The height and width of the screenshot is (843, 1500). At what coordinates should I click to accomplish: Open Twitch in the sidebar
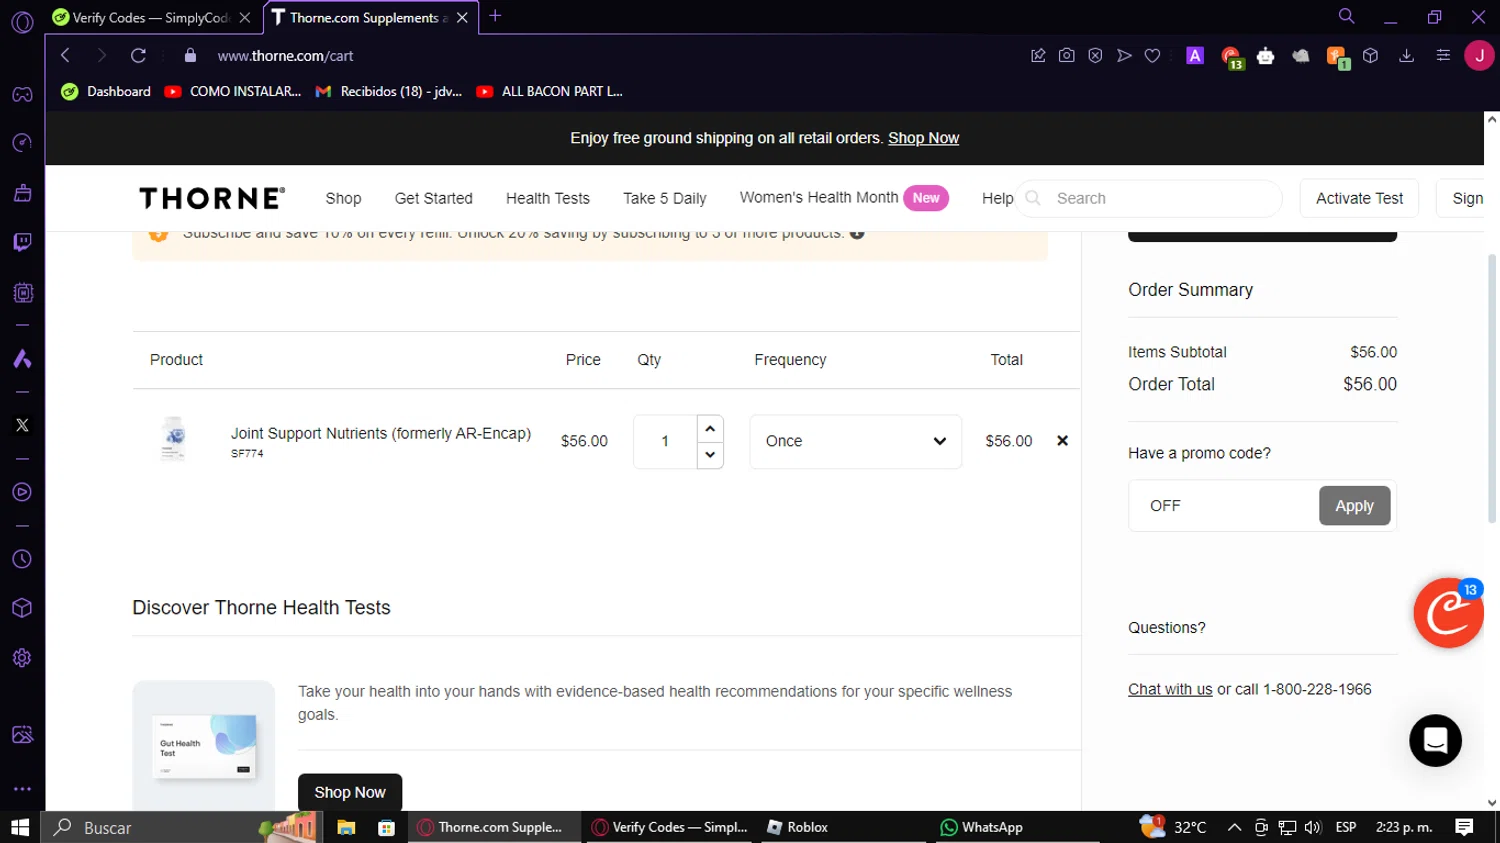click(22, 242)
